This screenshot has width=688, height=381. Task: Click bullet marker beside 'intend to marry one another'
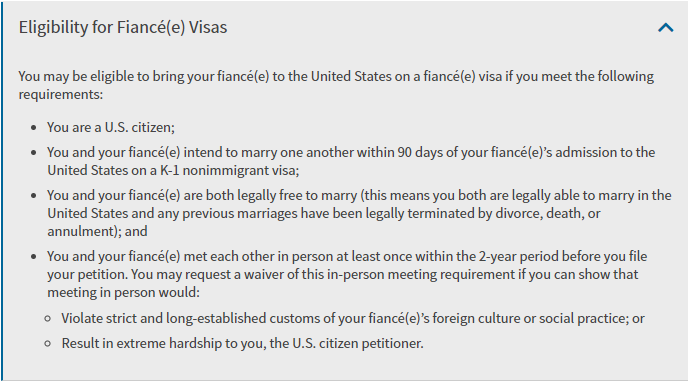[x=34, y=153]
